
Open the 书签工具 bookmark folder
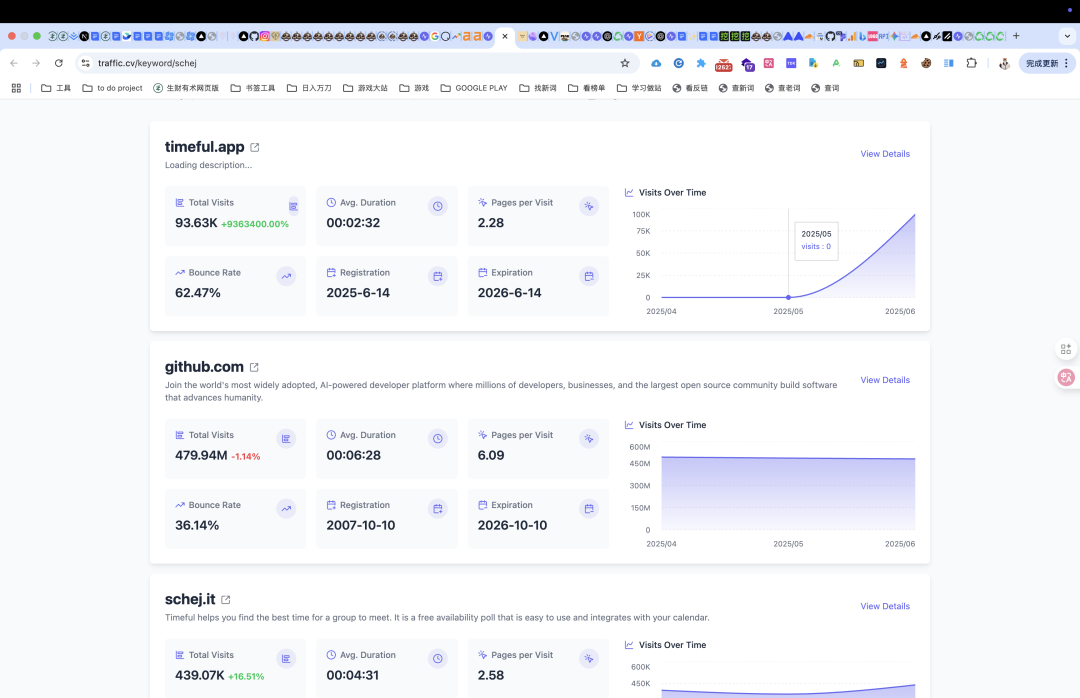click(253, 88)
